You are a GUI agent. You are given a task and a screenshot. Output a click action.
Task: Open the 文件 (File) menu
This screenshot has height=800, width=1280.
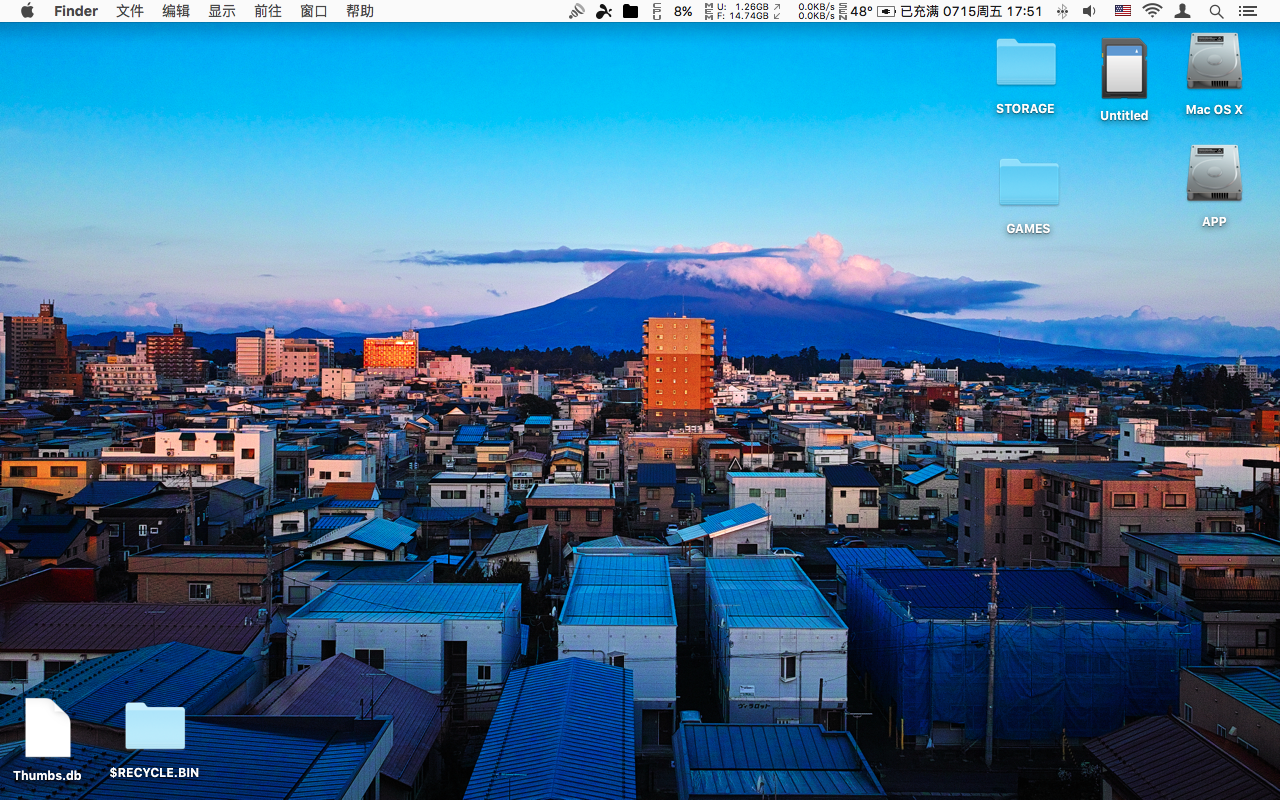130,11
